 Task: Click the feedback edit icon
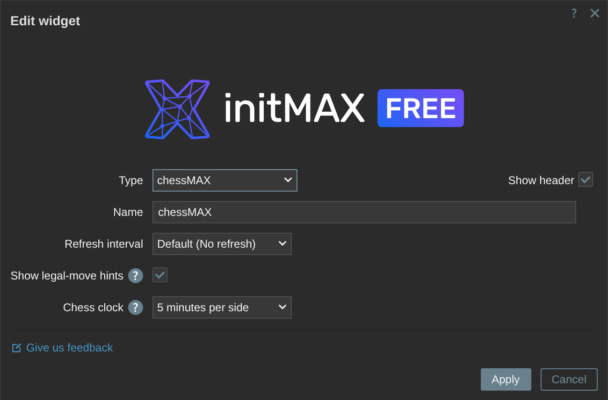click(x=16, y=348)
